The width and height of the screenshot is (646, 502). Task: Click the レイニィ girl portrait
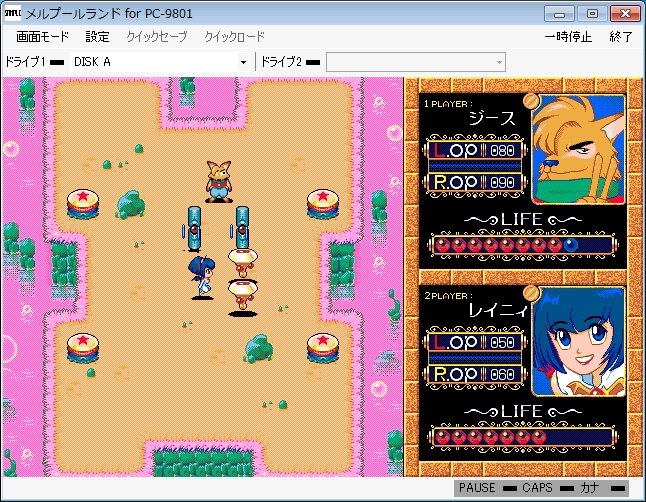(x=578, y=342)
